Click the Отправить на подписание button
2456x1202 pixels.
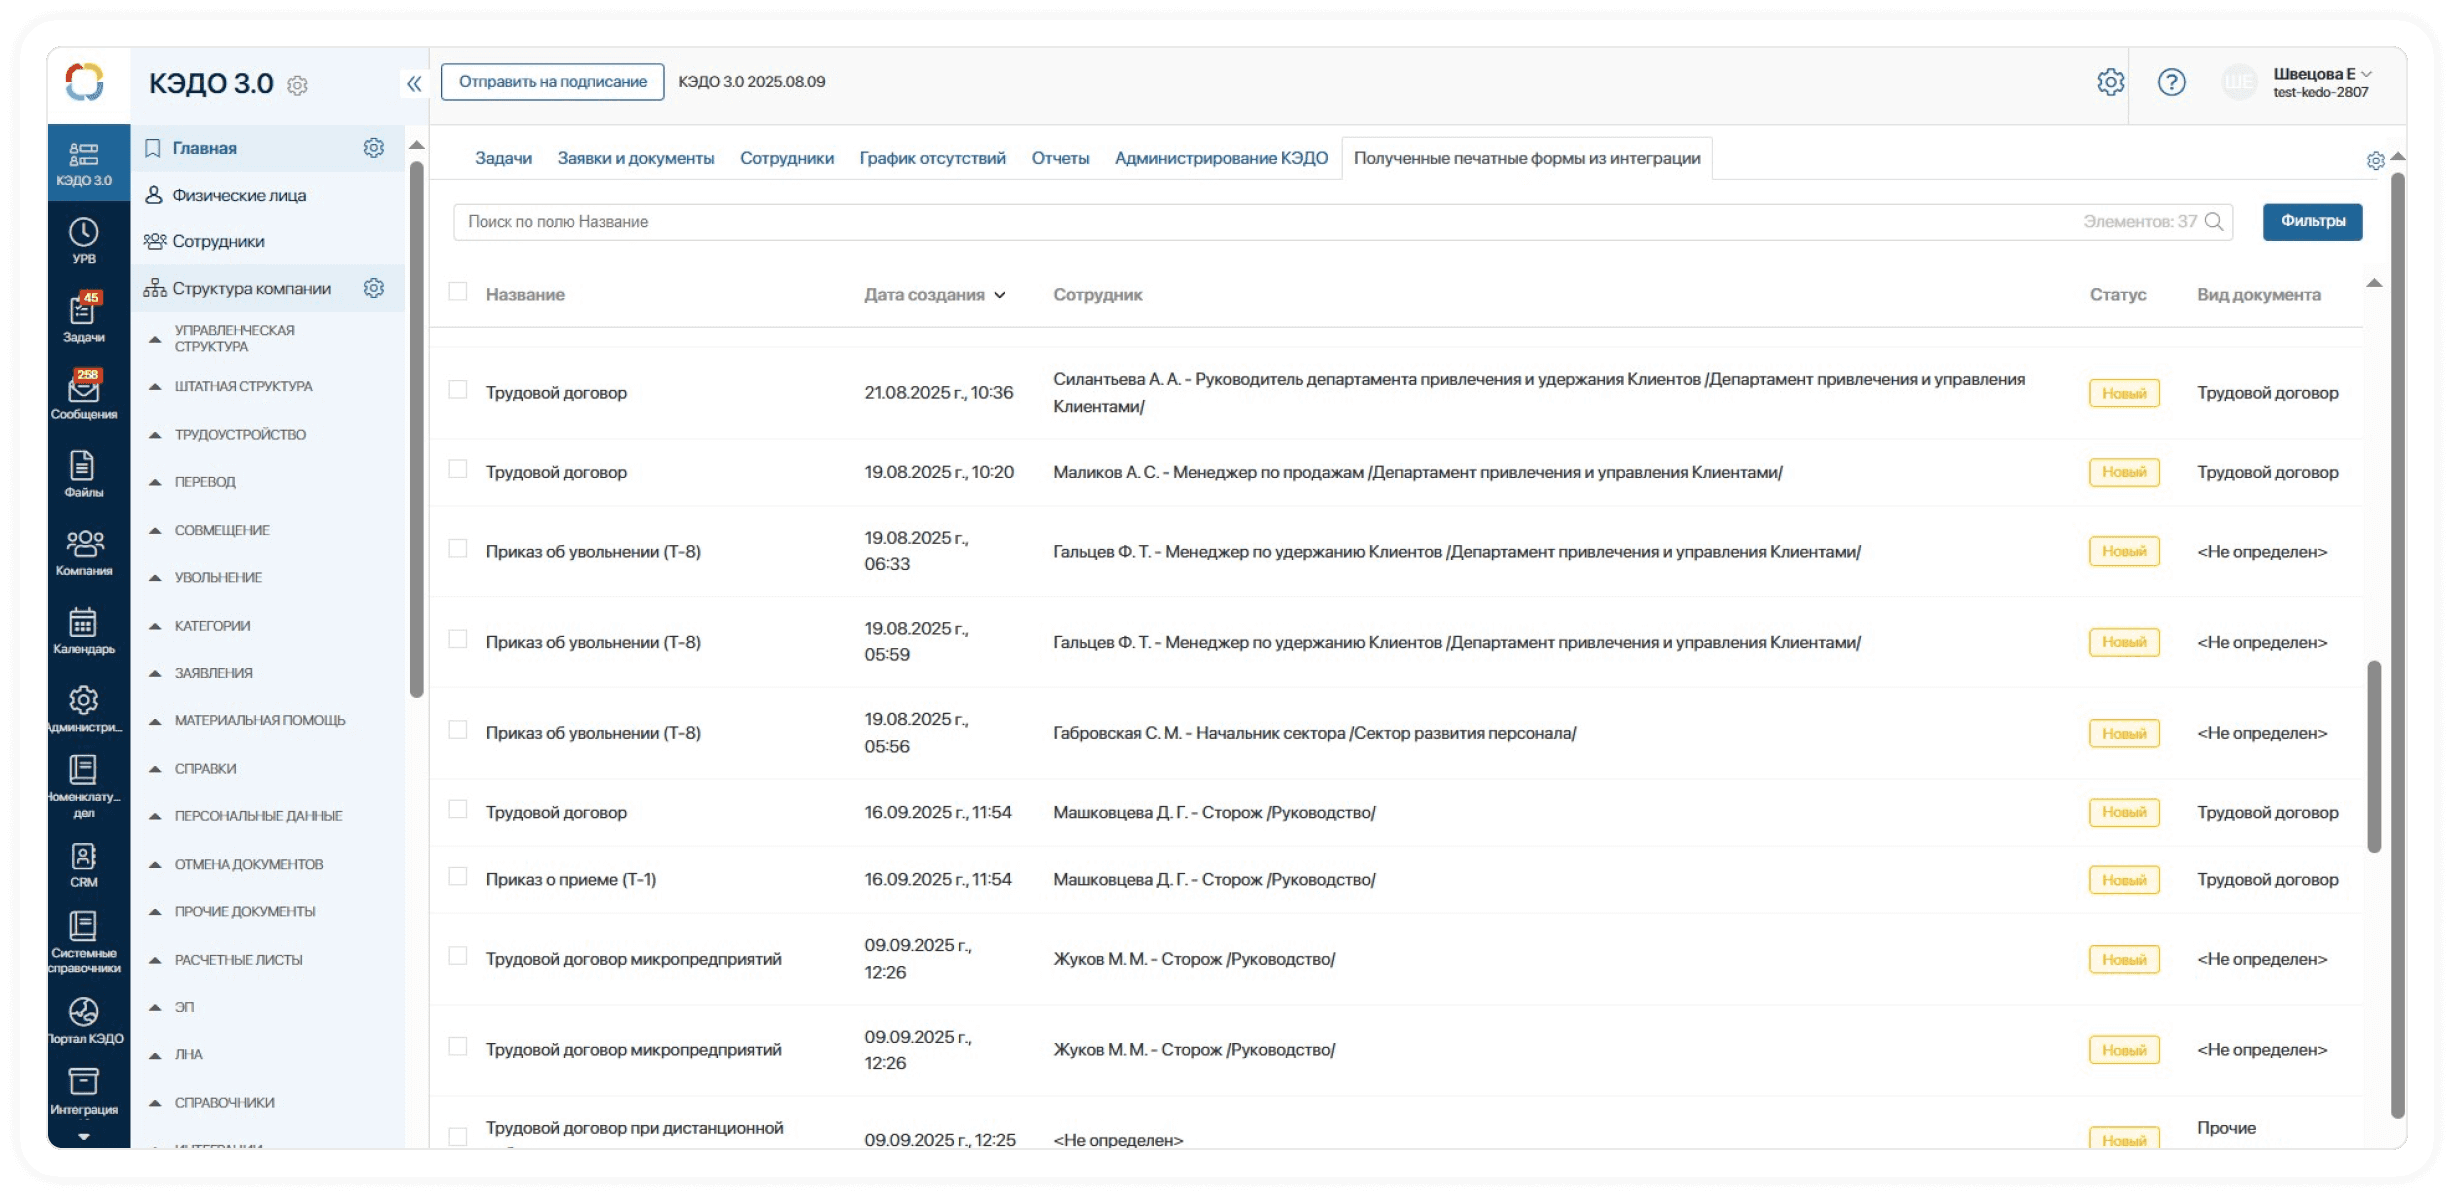pyautogui.click(x=552, y=82)
